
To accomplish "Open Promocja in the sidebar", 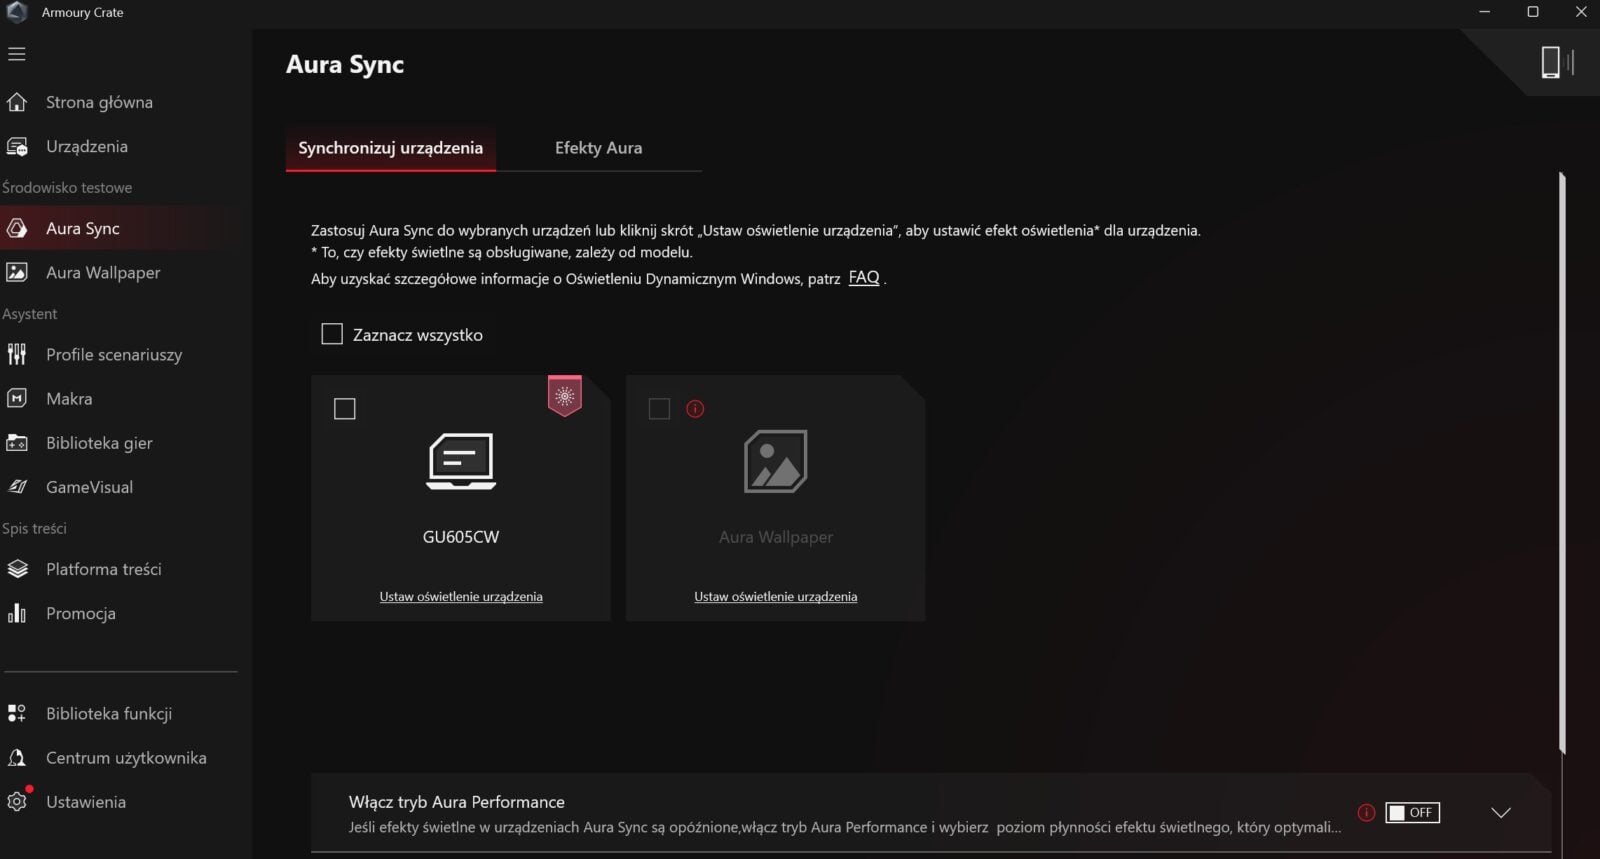I will click(x=81, y=613).
